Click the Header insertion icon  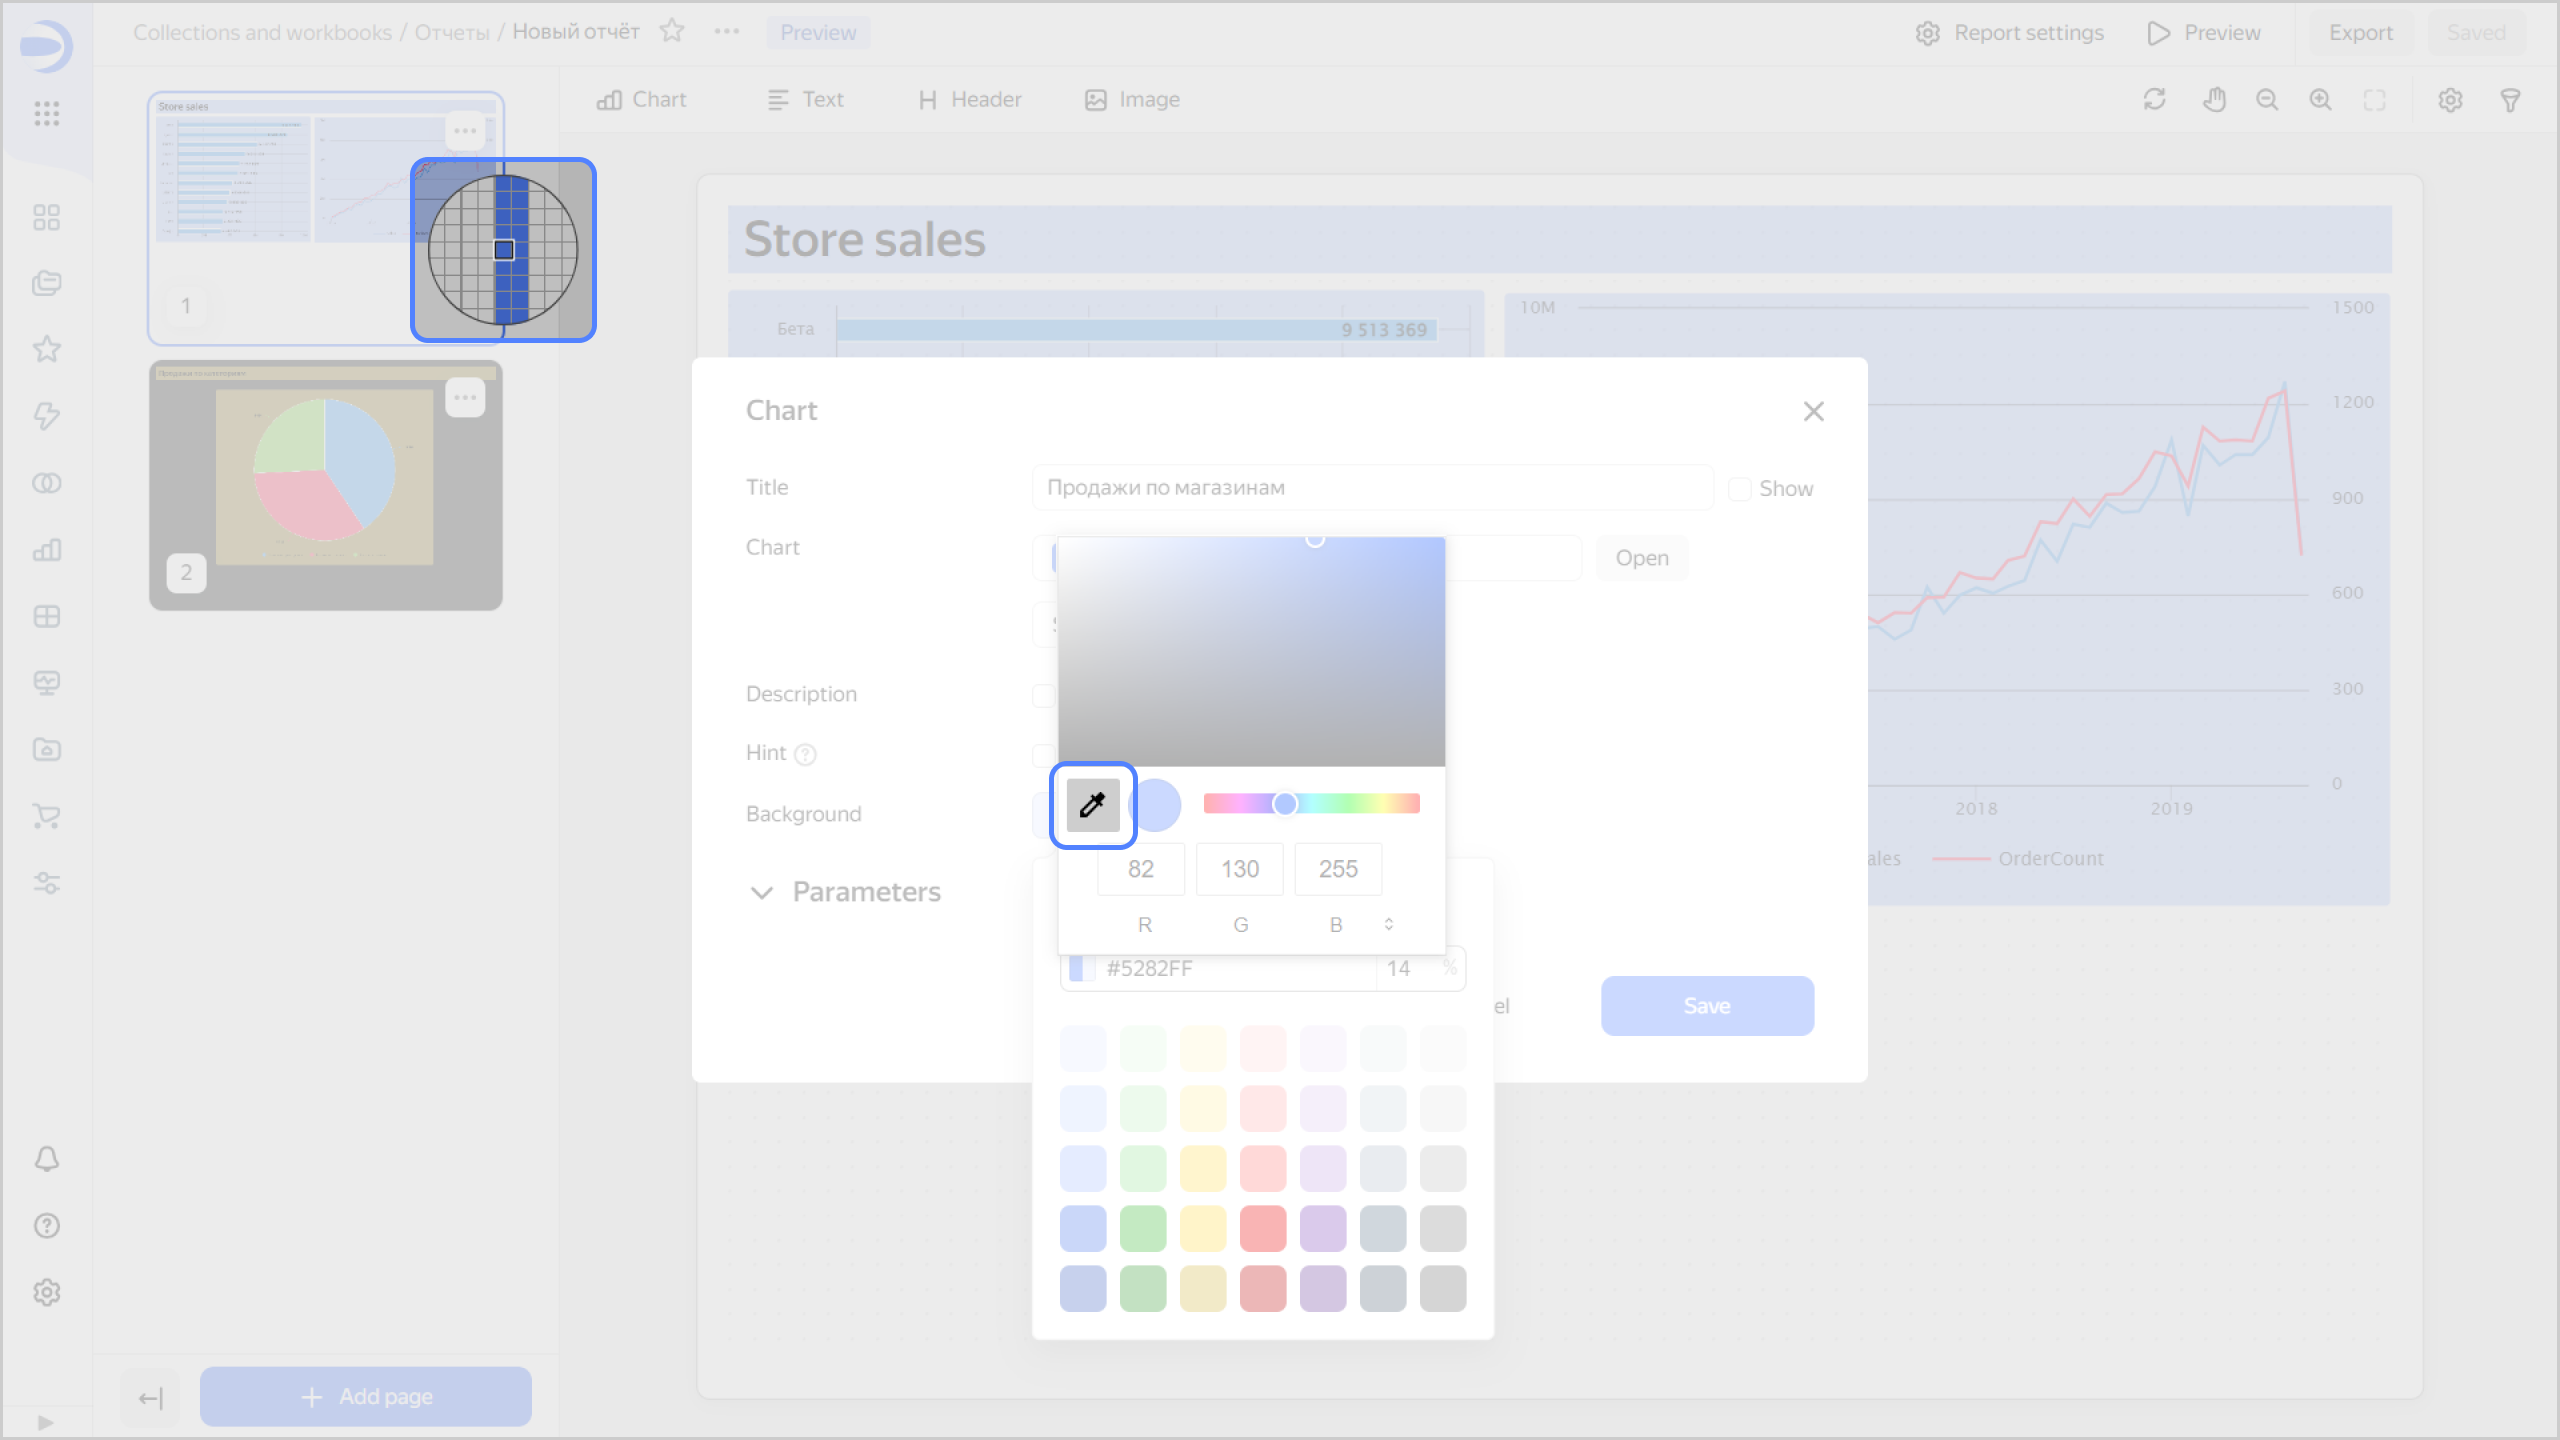coord(968,99)
